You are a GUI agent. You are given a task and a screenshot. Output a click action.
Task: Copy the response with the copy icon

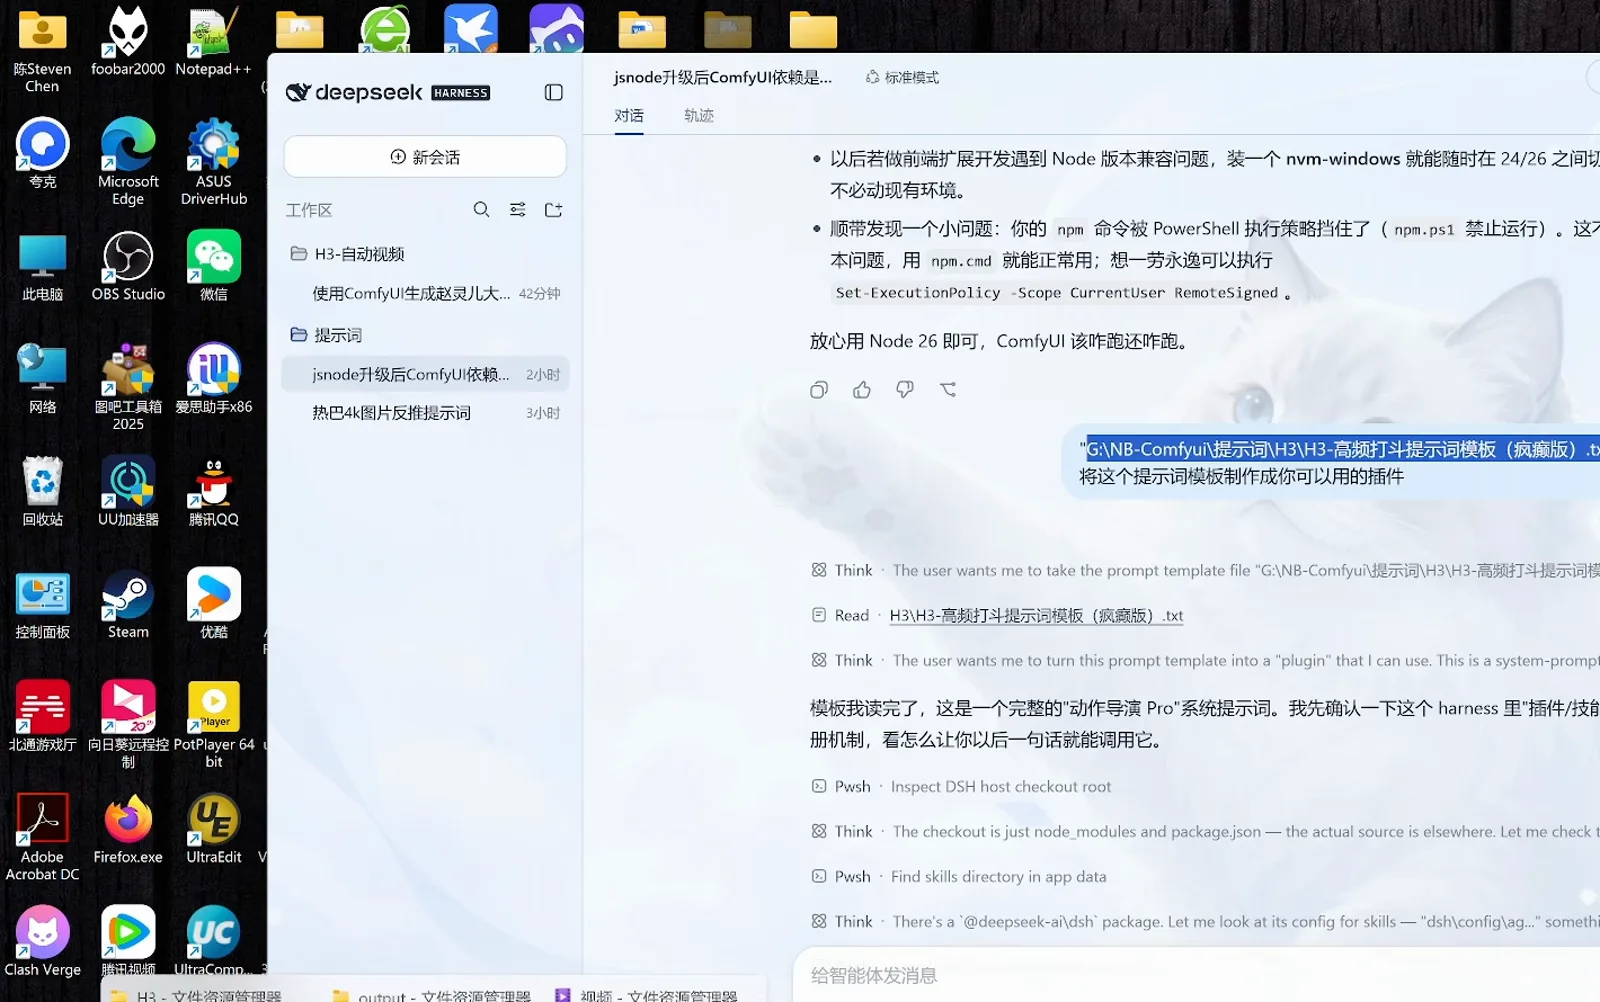coord(819,389)
